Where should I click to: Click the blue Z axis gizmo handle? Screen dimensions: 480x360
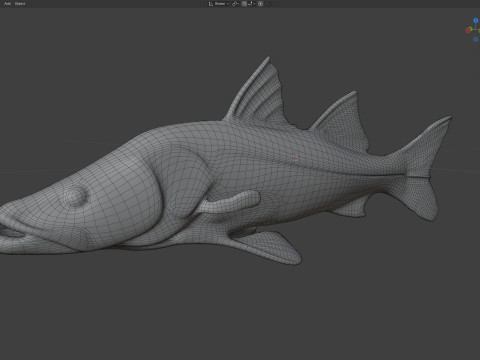pos(476,21)
